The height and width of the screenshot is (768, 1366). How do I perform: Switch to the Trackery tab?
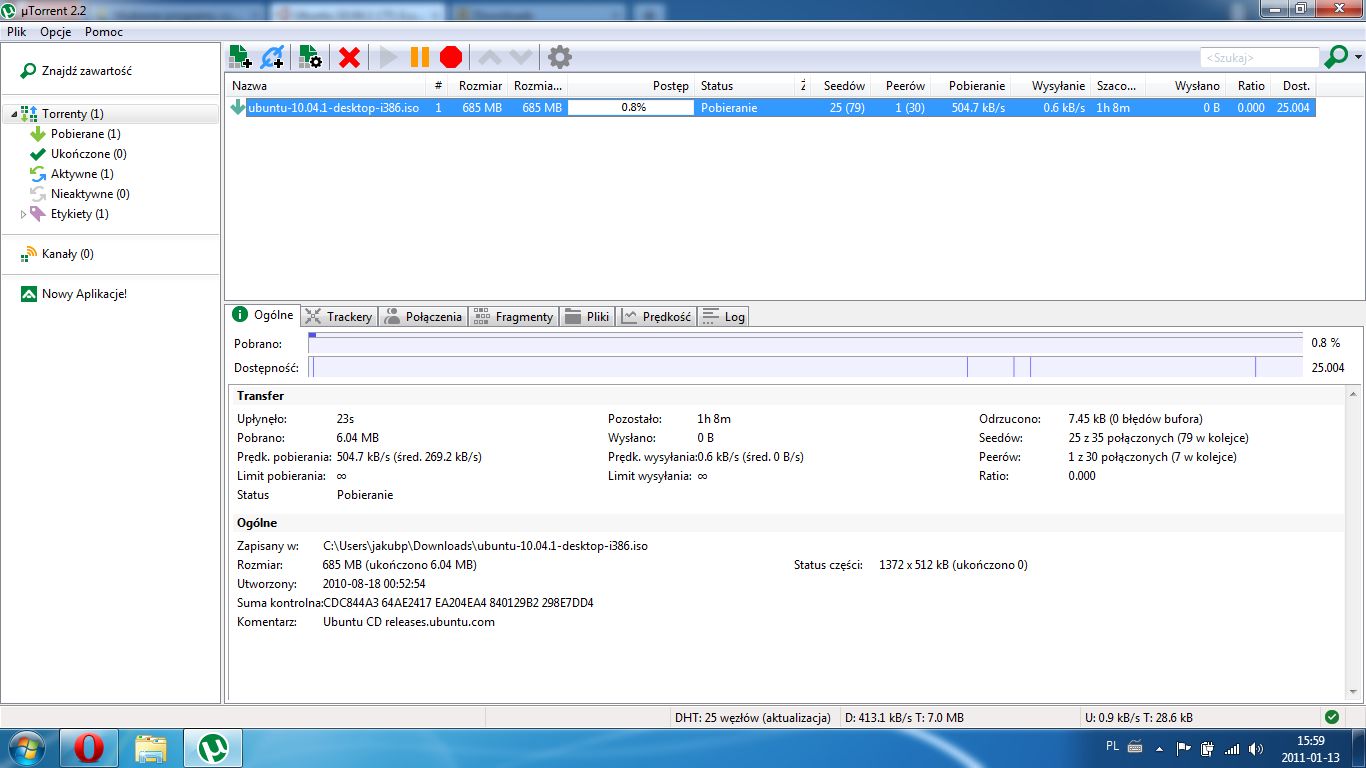click(338, 316)
